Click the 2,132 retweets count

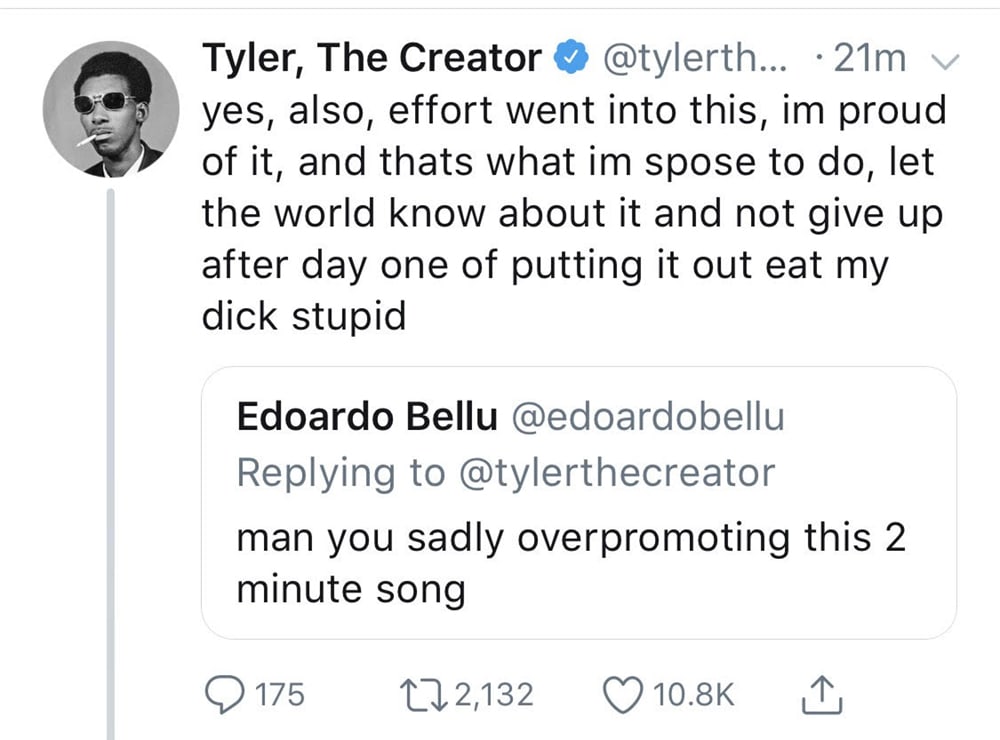pyautogui.click(x=494, y=694)
